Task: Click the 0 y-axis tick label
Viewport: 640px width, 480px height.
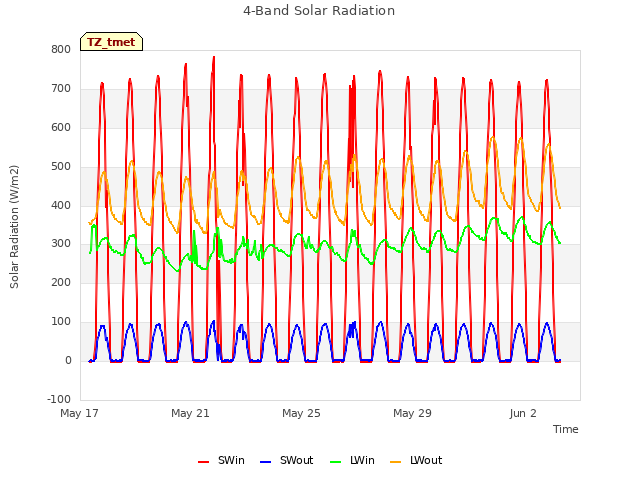Action: (68, 361)
